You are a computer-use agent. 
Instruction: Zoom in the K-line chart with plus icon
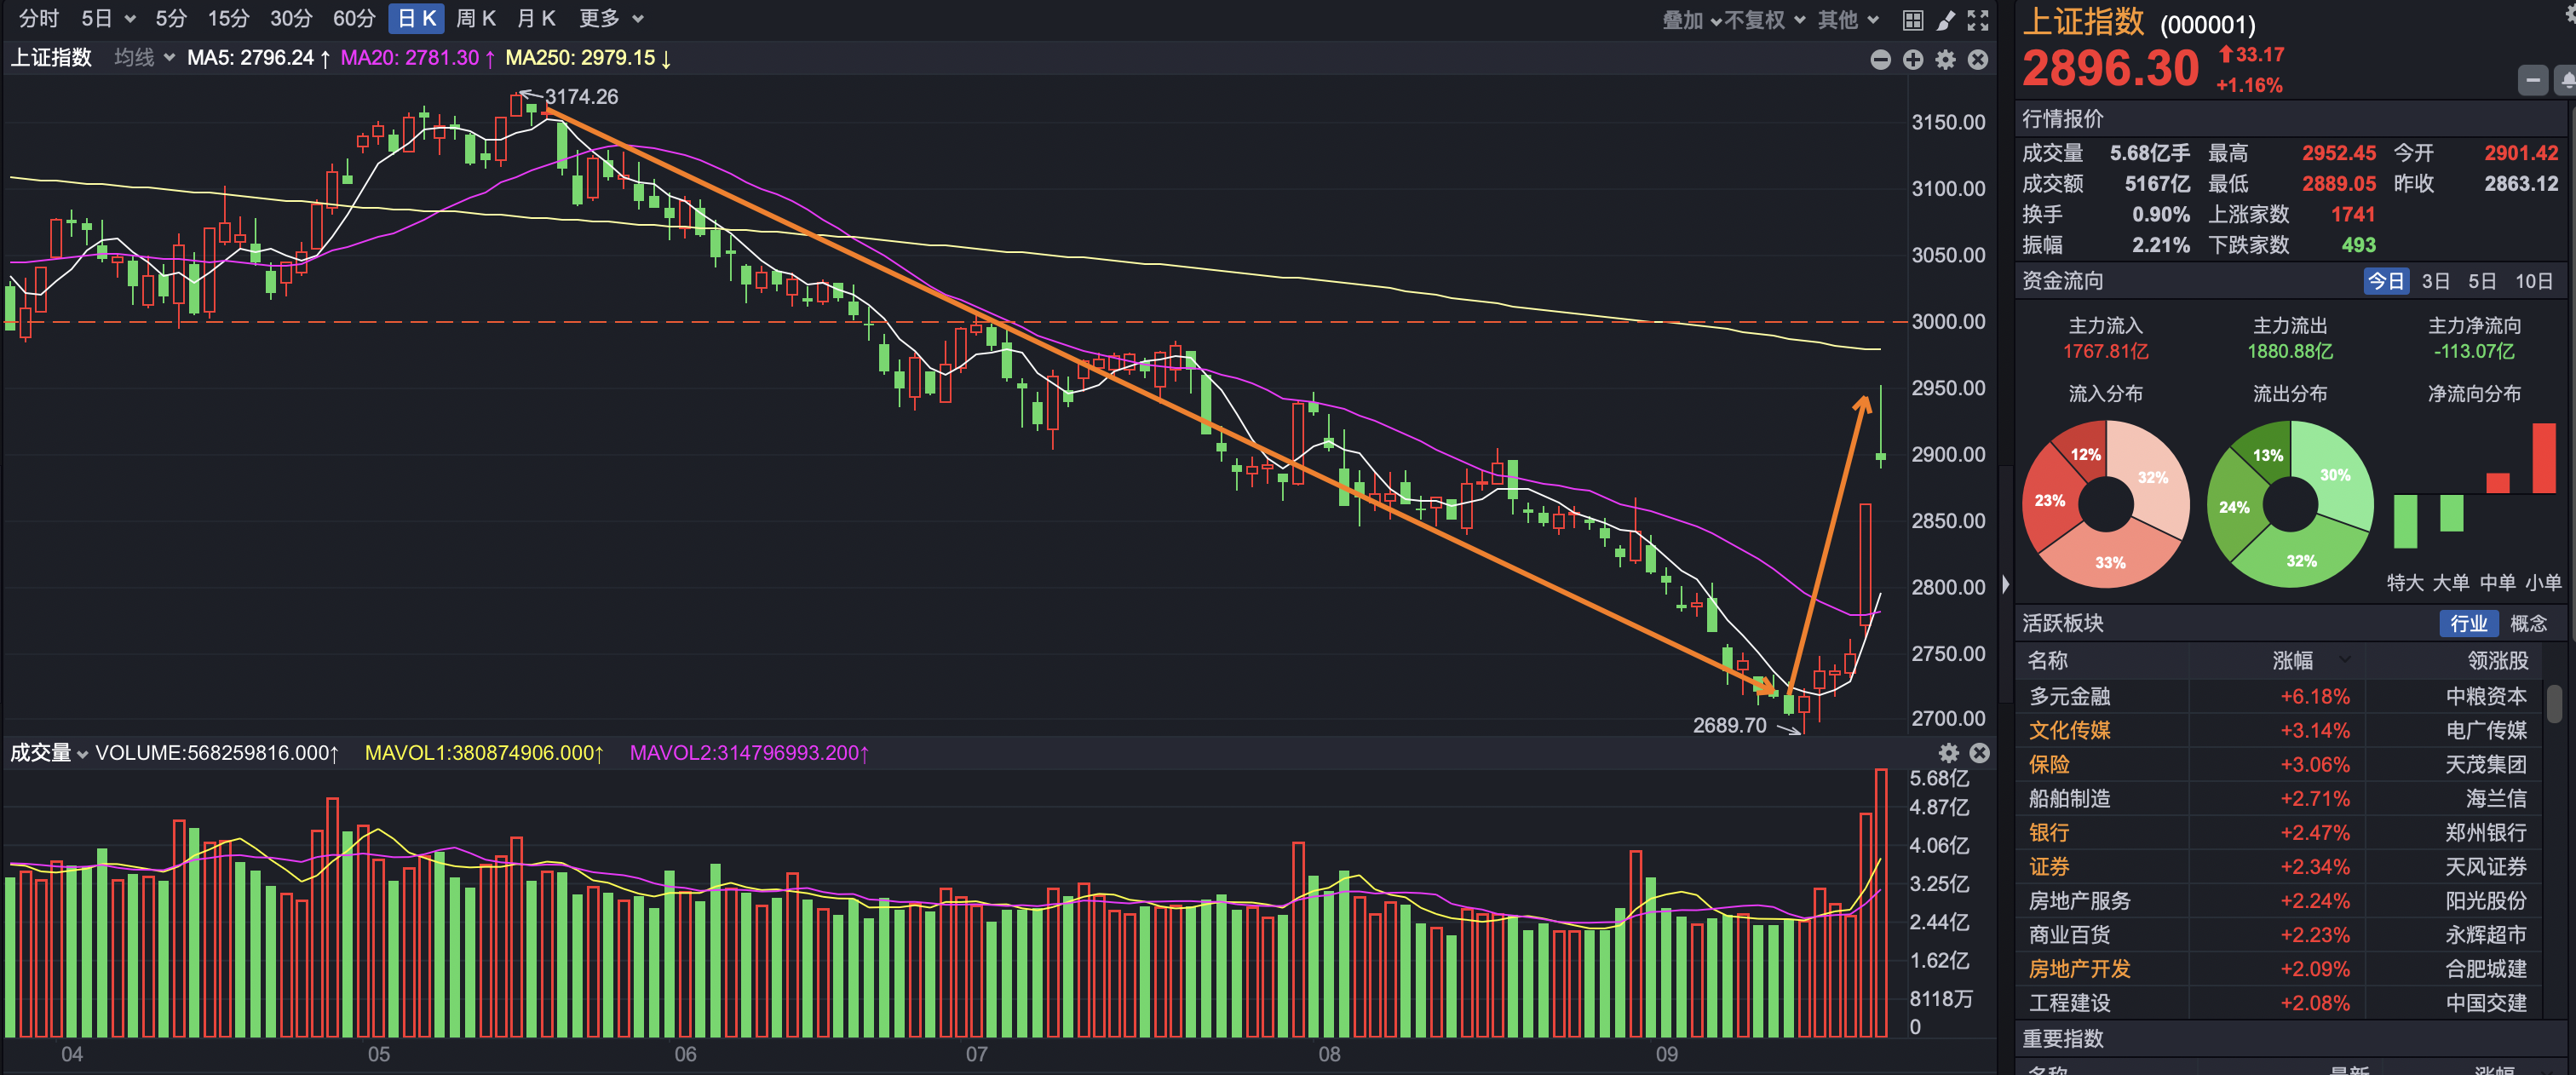[1912, 60]
